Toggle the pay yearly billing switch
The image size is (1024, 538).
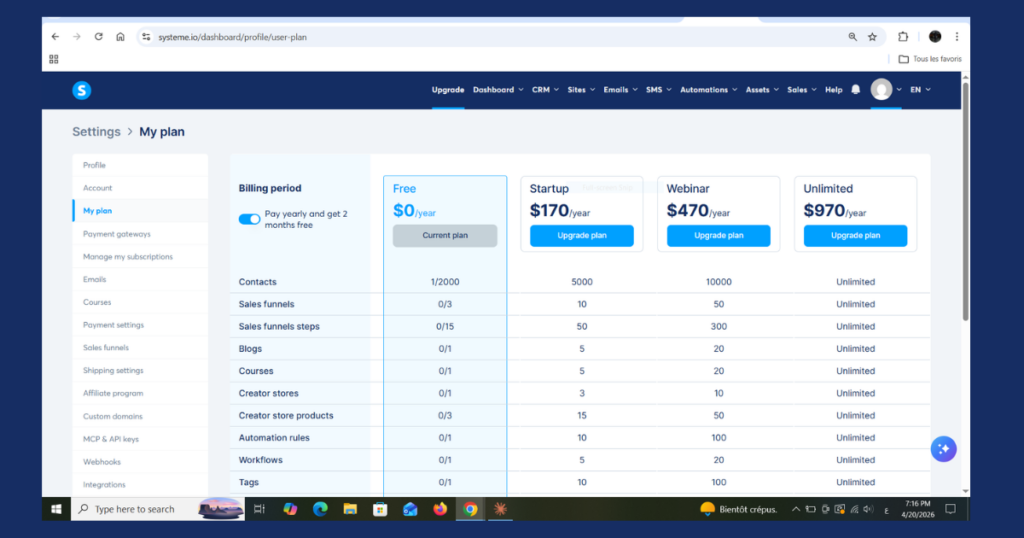[249, 219]
